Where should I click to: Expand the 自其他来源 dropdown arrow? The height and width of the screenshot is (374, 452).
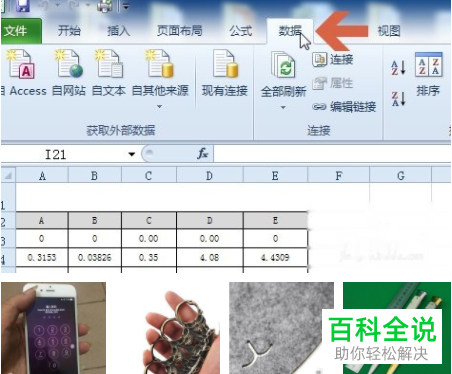159,107
